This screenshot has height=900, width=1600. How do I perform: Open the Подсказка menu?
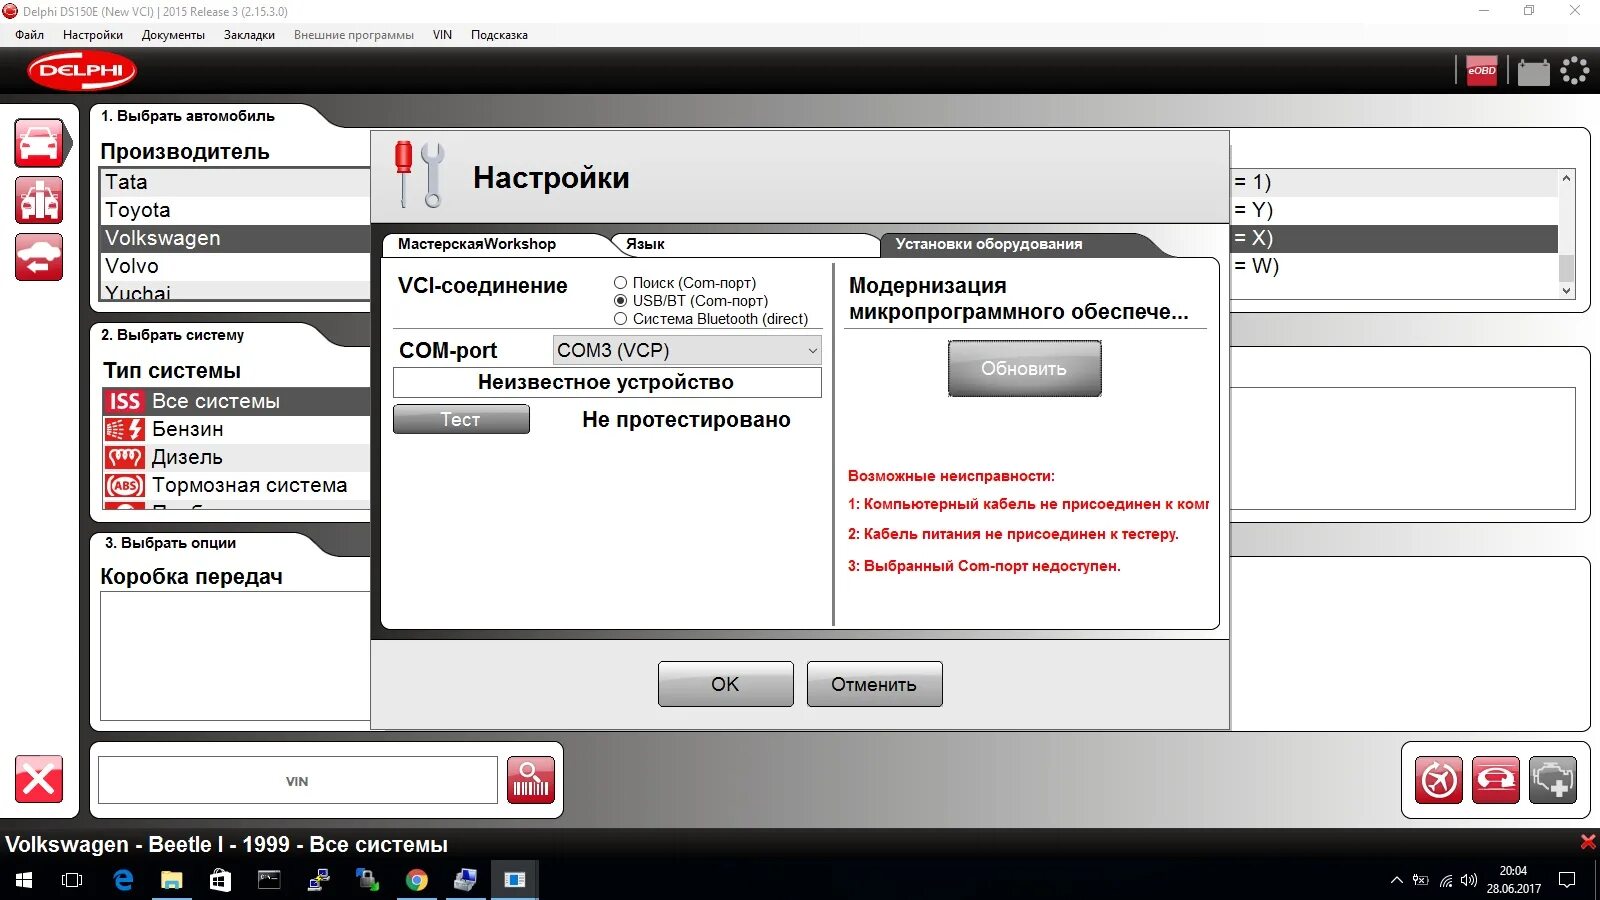coord(499,35)
